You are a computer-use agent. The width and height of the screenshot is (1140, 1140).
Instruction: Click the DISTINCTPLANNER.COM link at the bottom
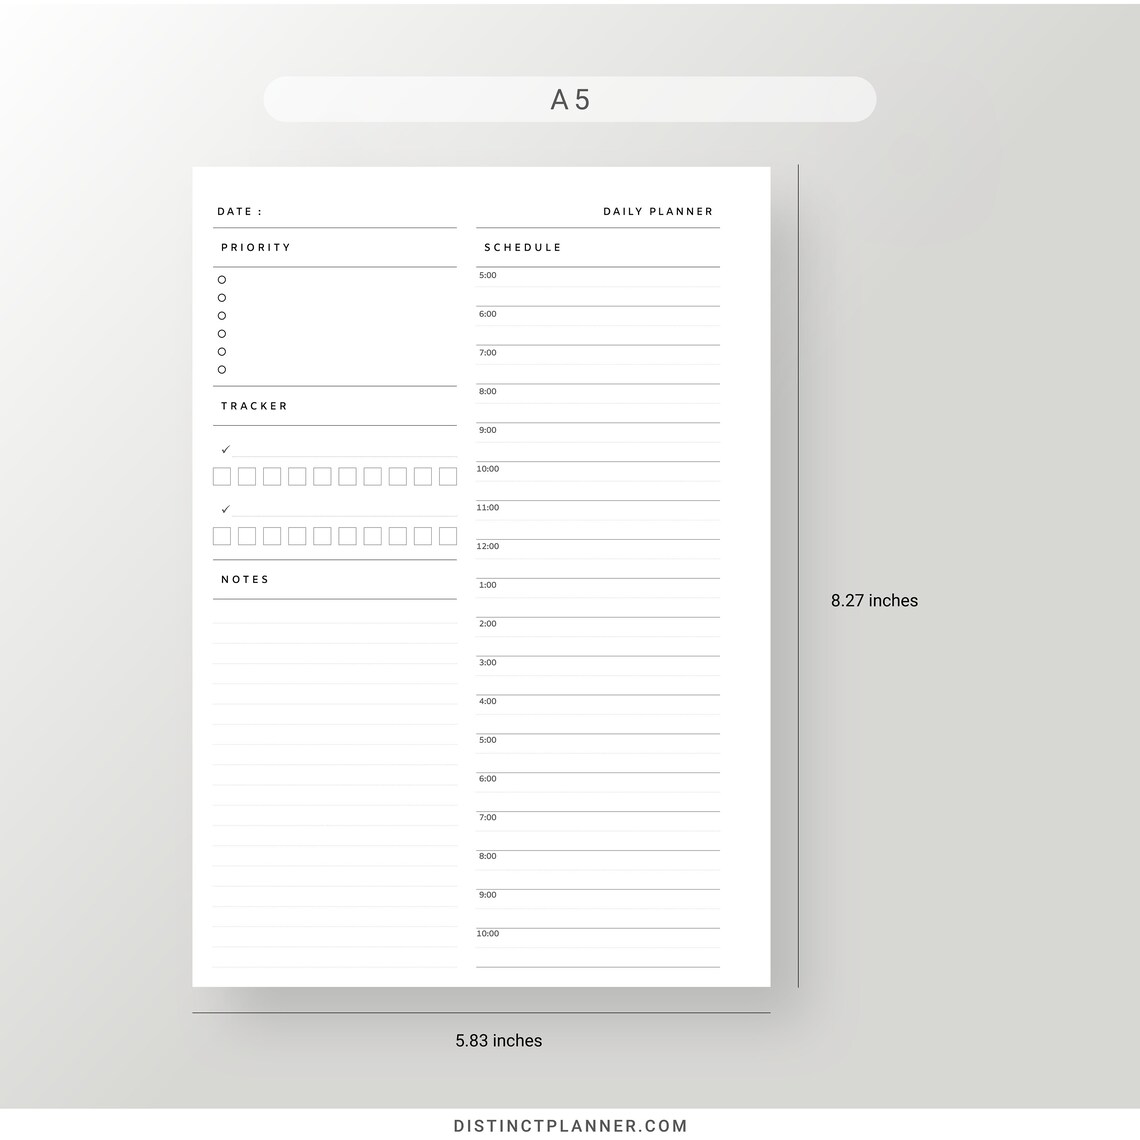[570, 1124]
